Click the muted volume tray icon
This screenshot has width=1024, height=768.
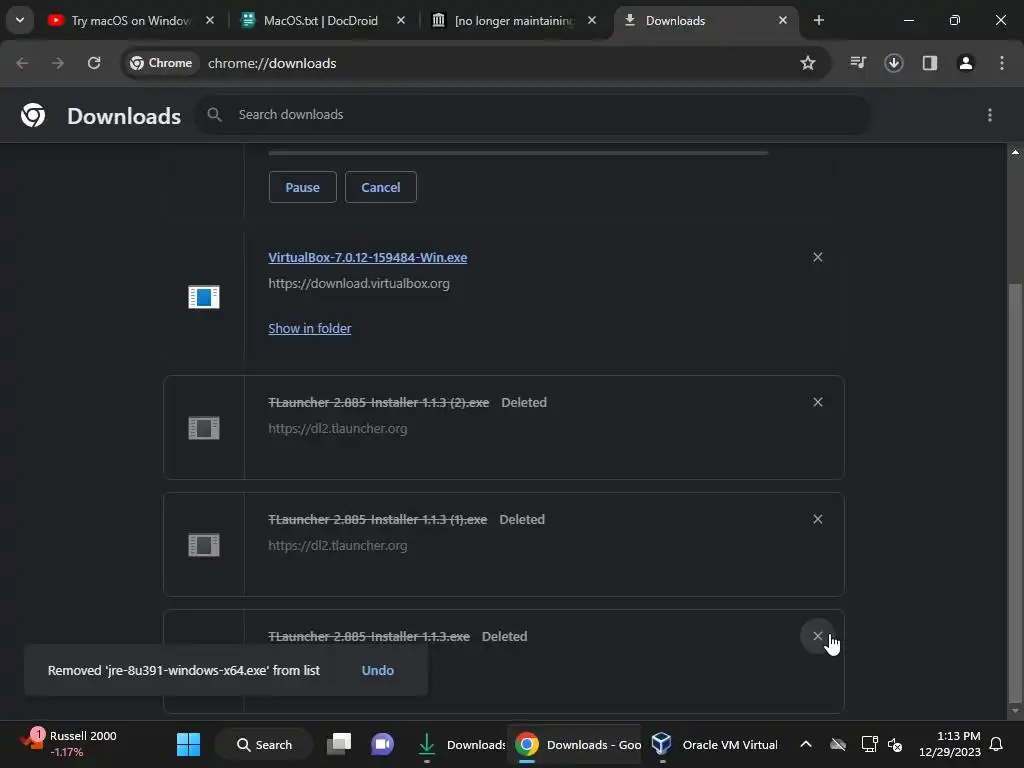click(x=895, y=744)
